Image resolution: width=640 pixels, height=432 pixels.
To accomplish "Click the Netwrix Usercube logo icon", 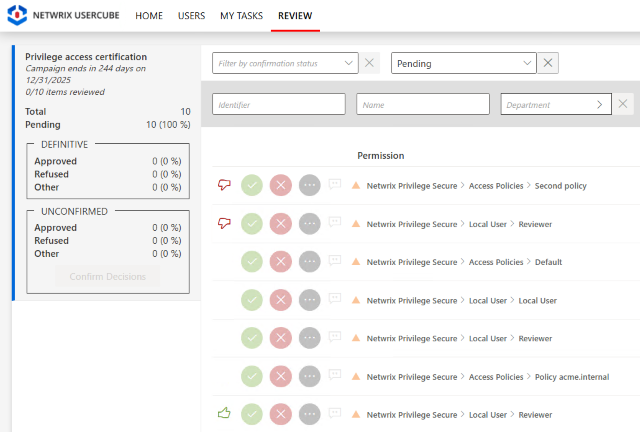I will pyautogui.click(x=17, y=15).
